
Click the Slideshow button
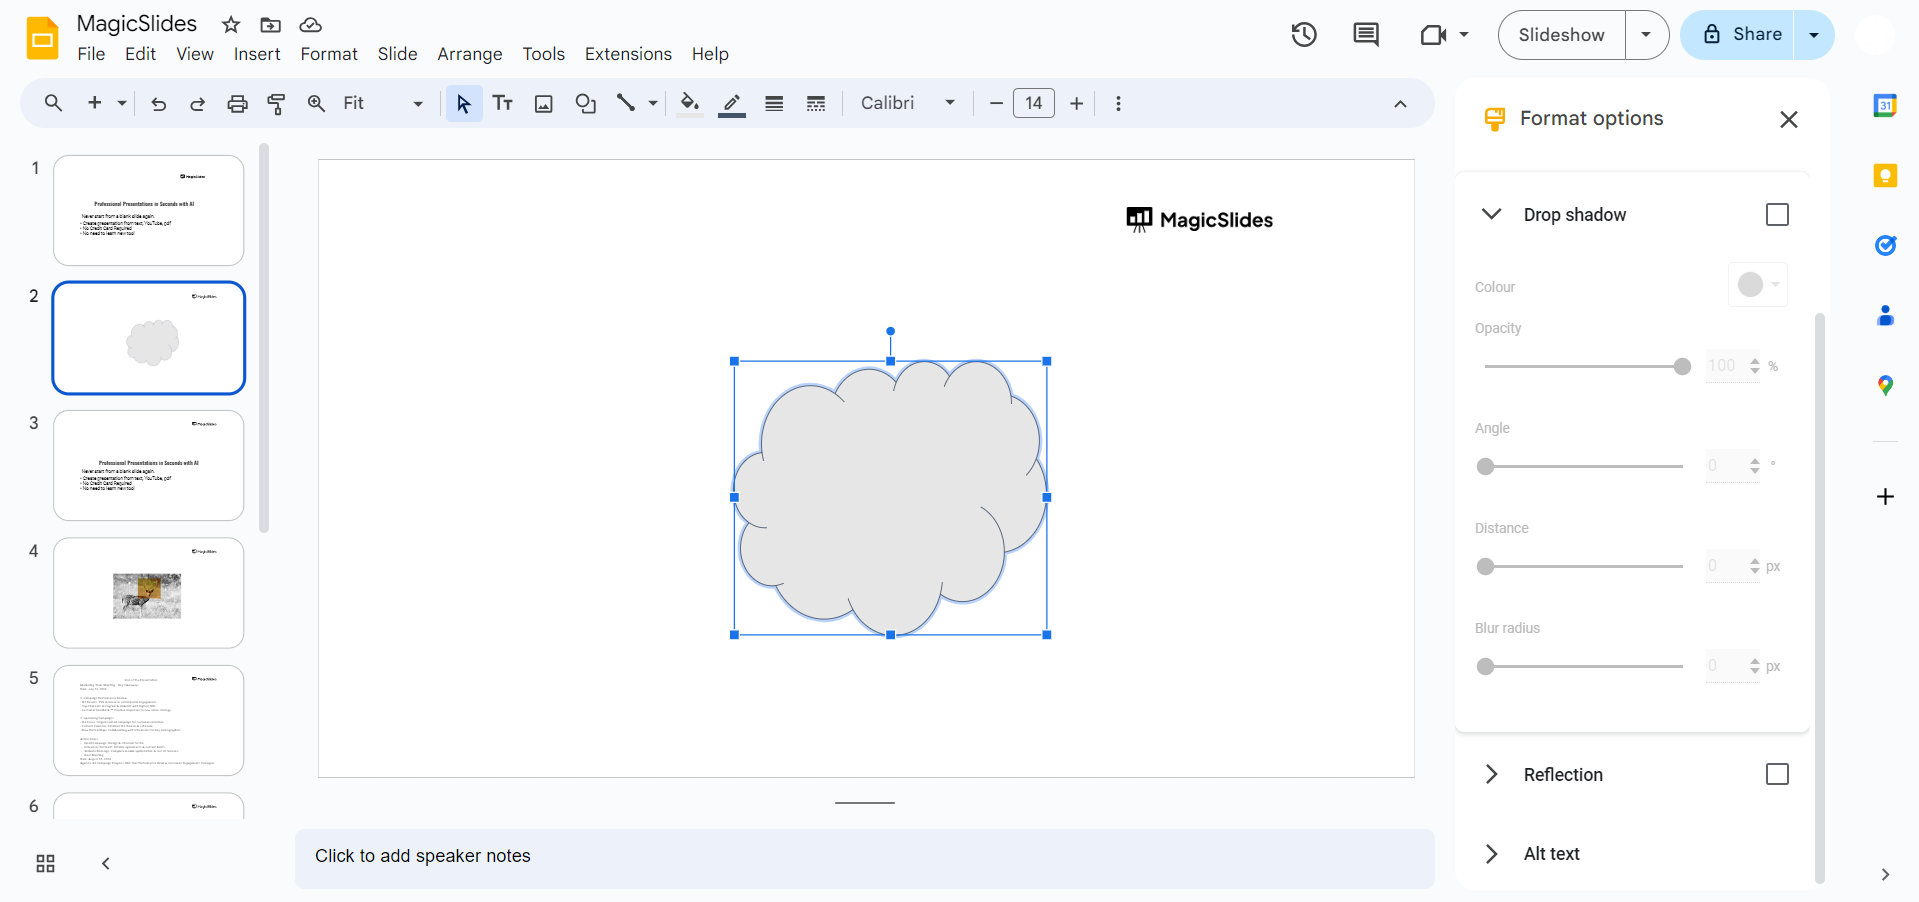point(1561,35)
